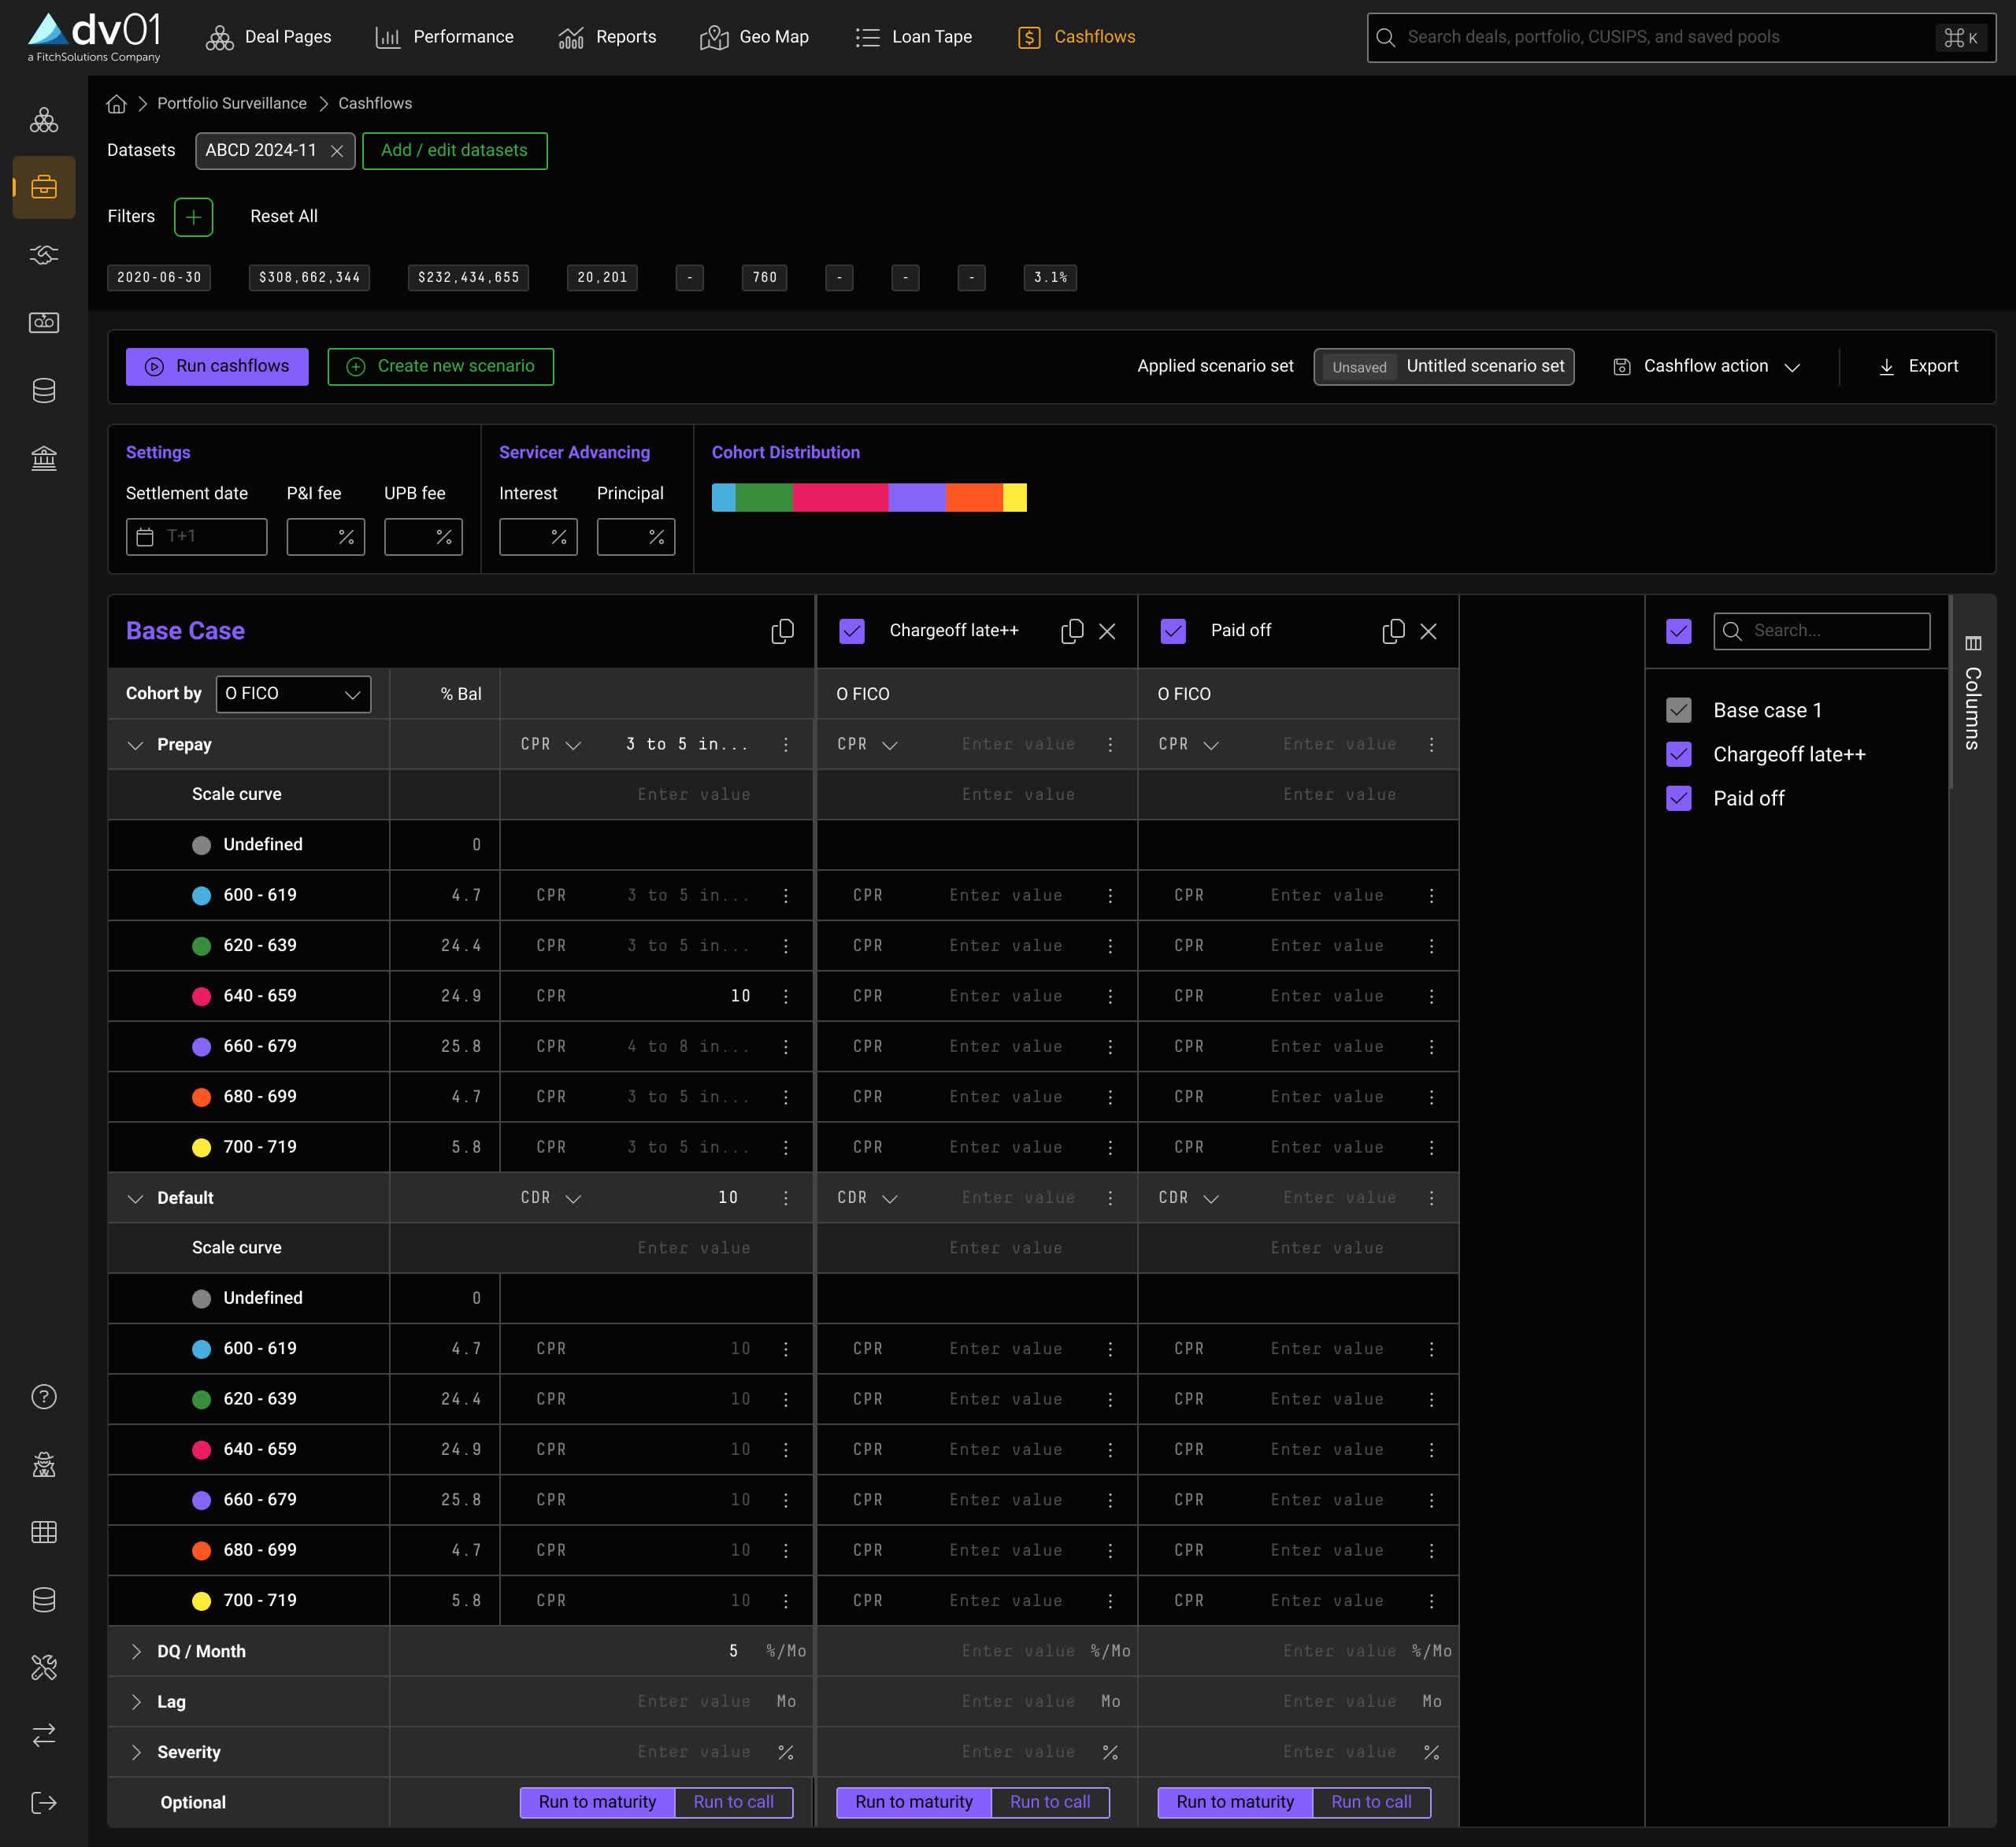Click Create new scenario button

(440, 367)
